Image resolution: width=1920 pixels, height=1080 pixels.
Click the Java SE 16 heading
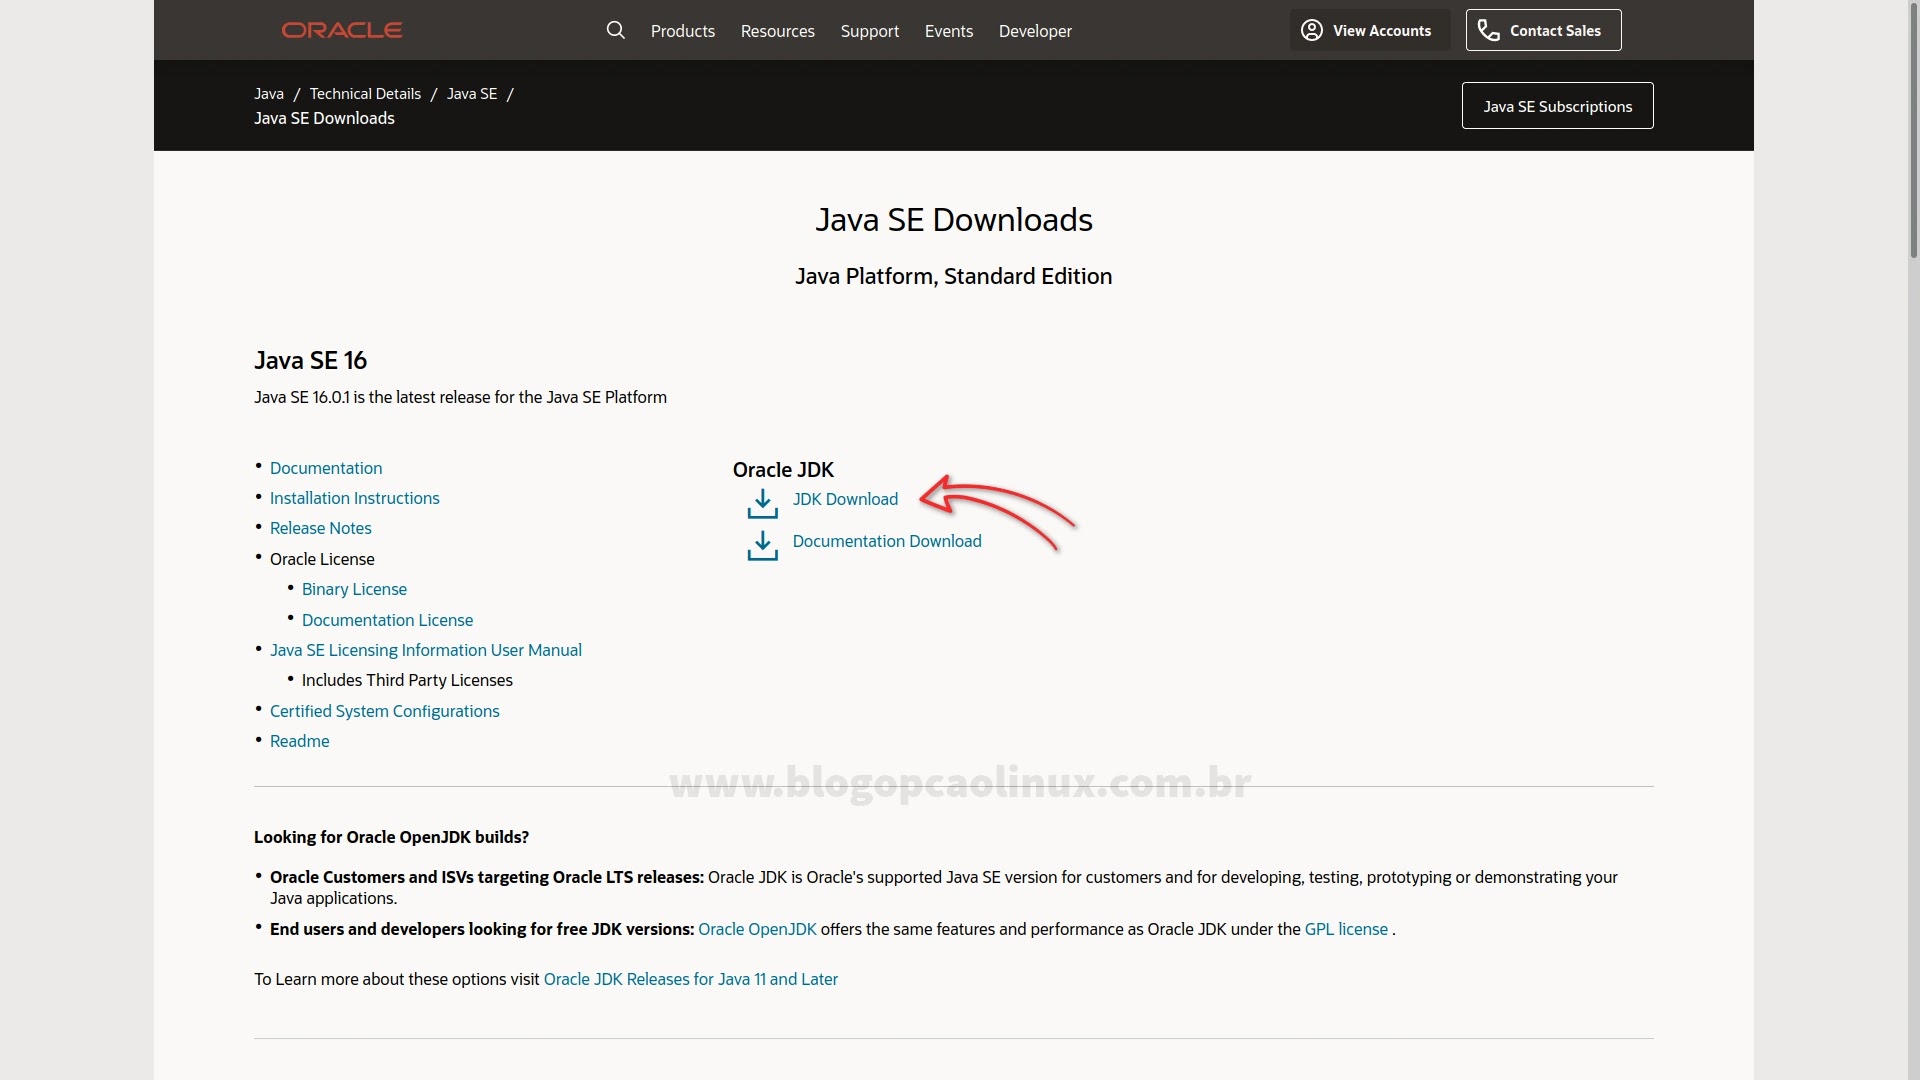click(311, 360)
